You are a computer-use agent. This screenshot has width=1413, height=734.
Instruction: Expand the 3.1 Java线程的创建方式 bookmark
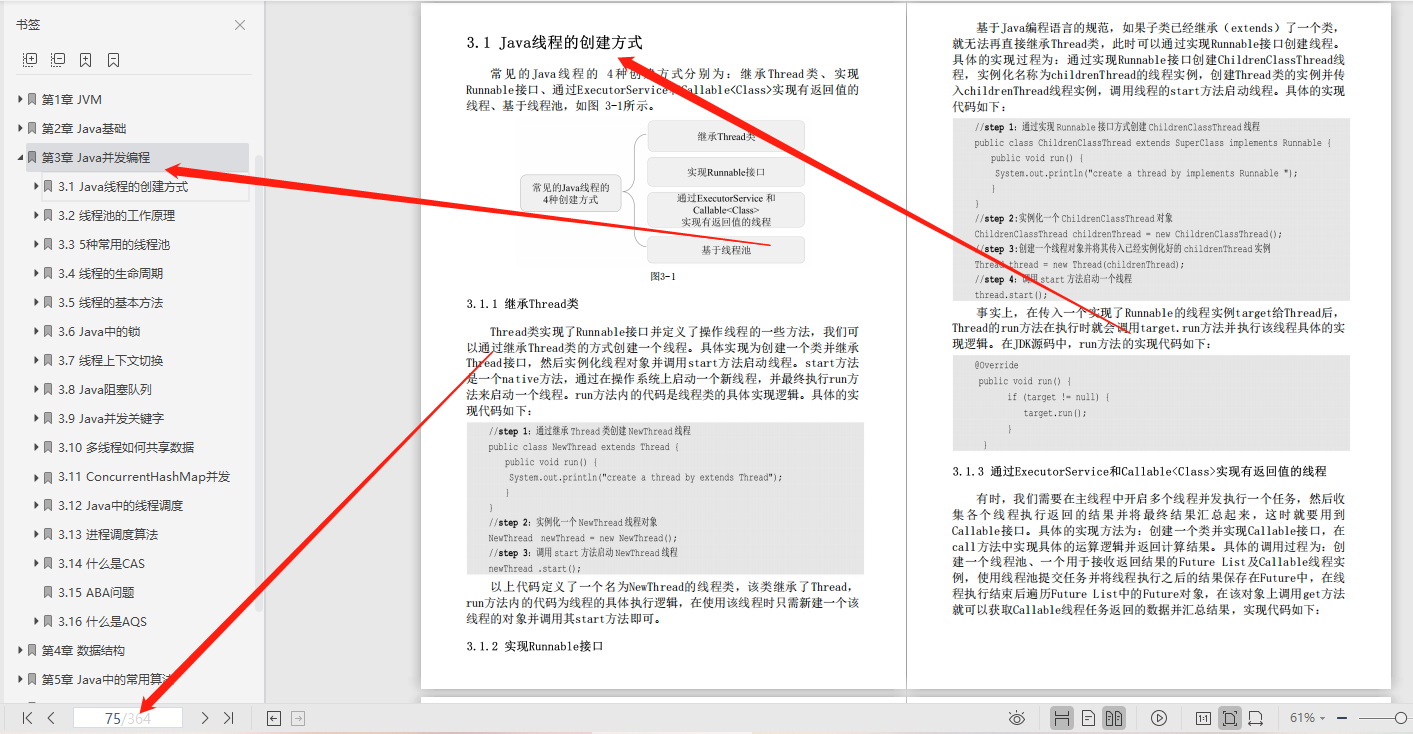coord(36,187)
